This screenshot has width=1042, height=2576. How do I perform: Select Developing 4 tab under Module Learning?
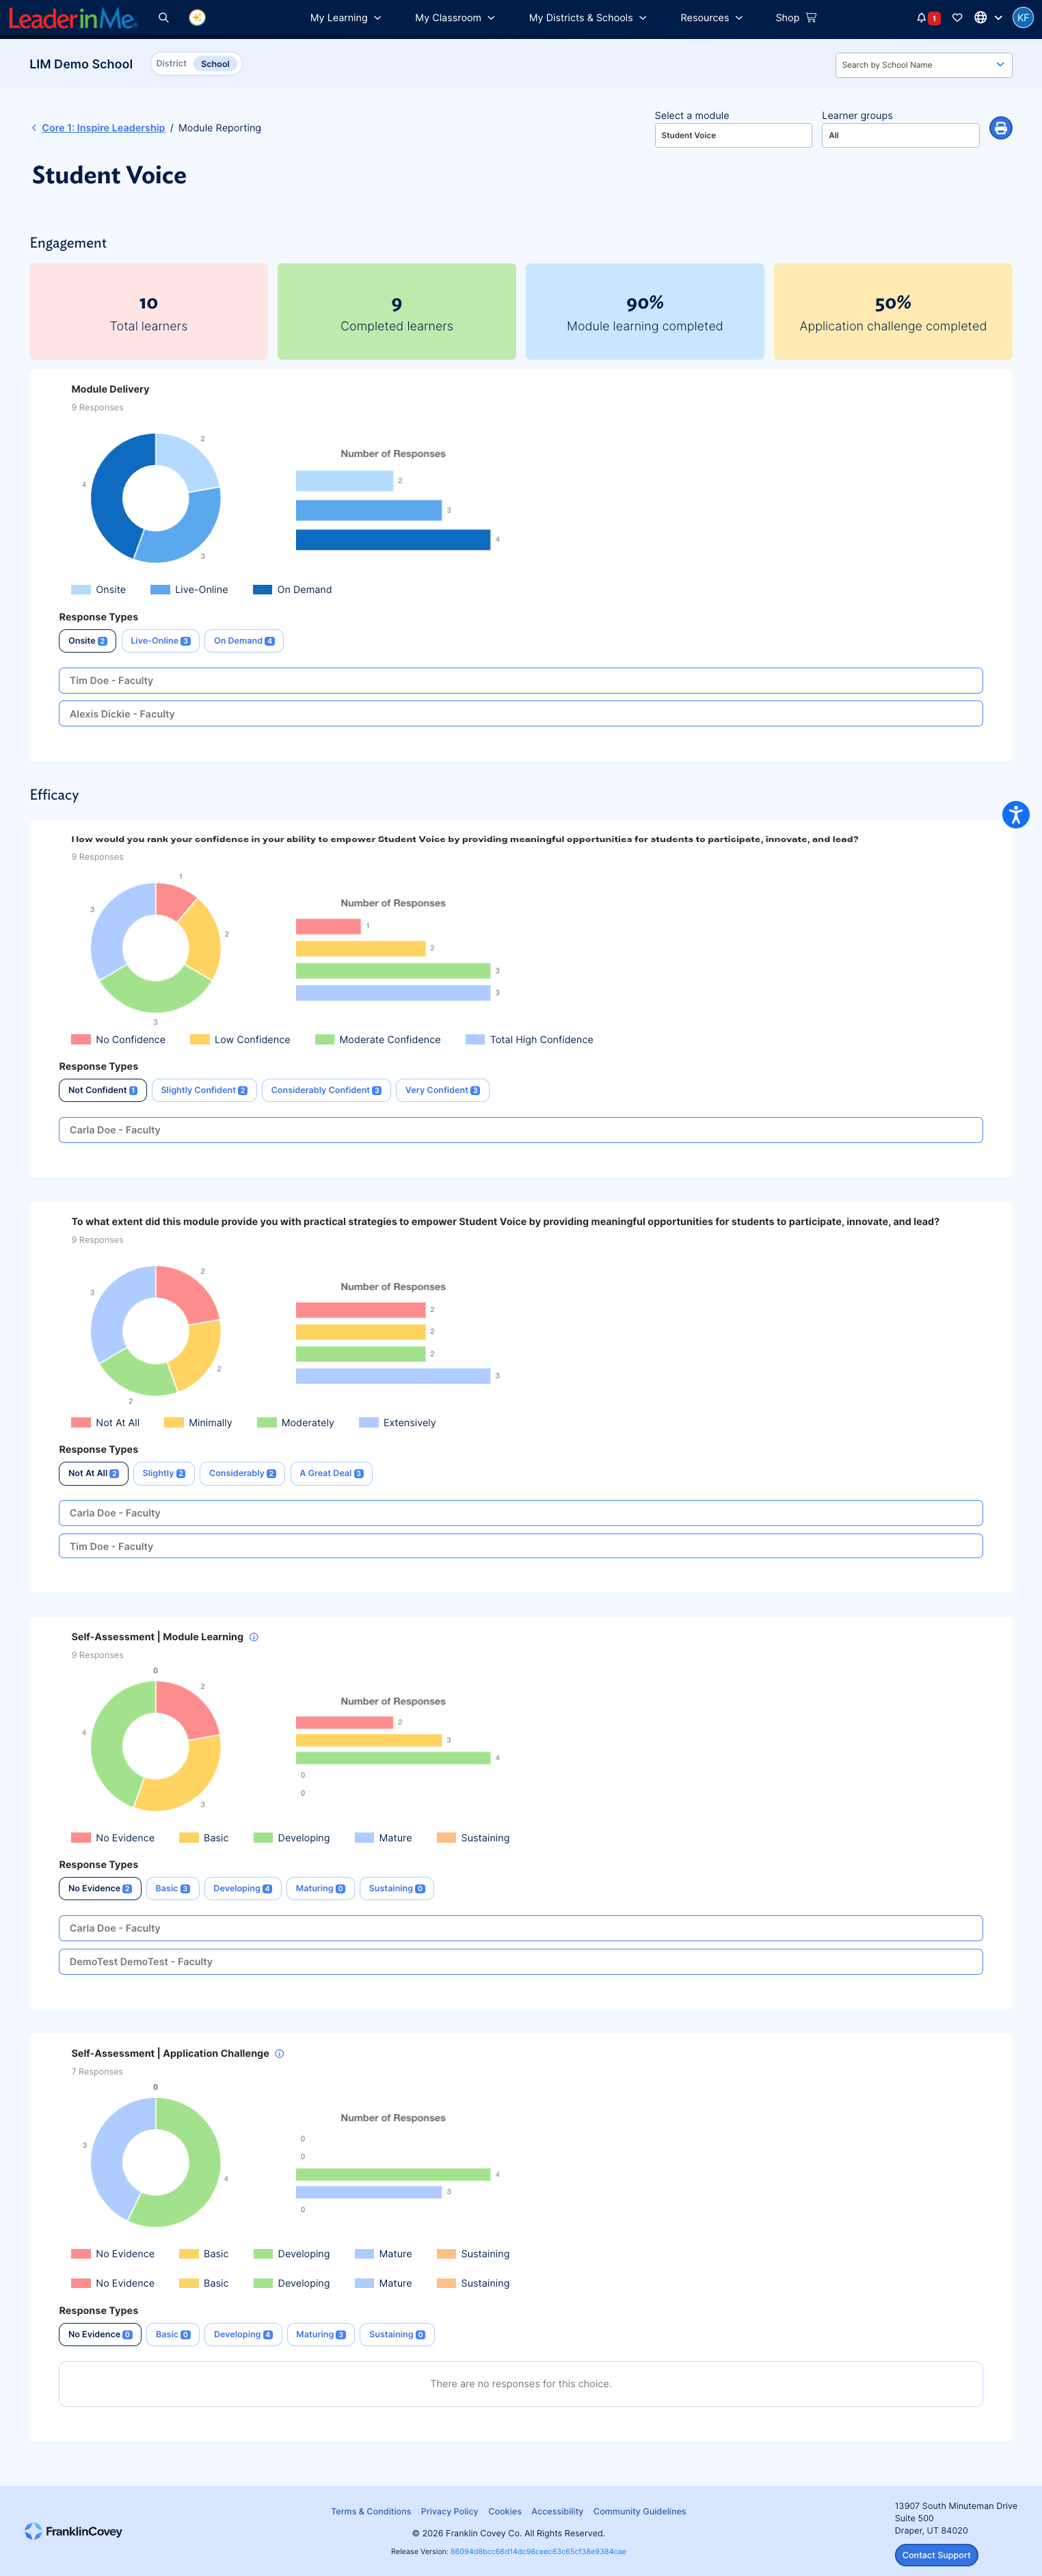(x=242, y=1888)
